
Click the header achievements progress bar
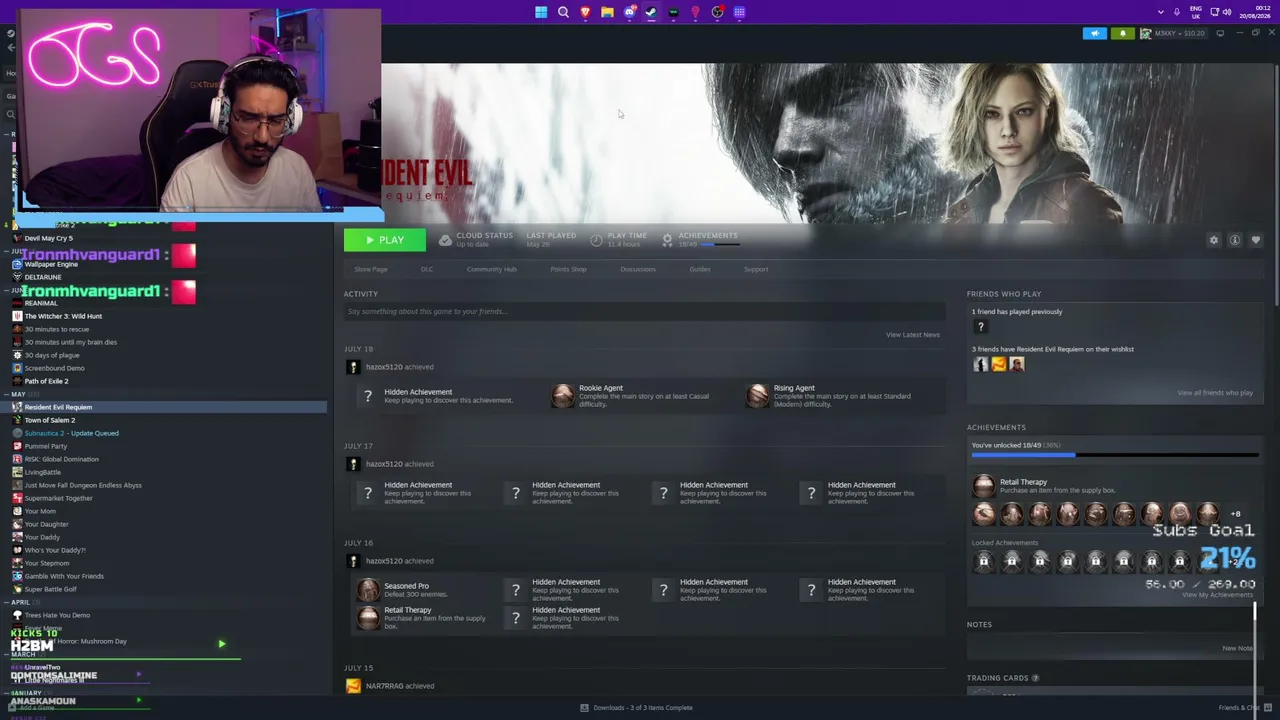(x=720, y=245)
